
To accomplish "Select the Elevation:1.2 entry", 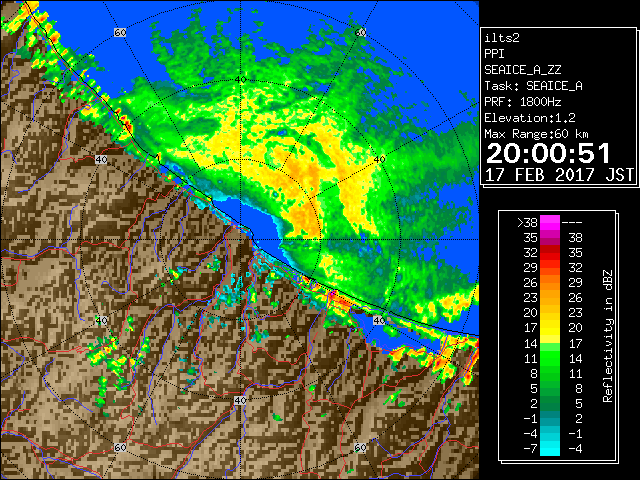I will (530, 118).
